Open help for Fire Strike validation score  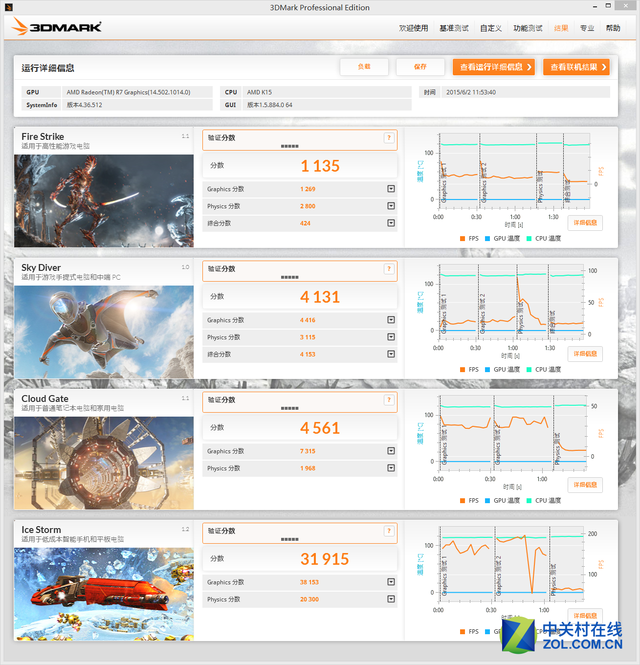click(388, 138)
